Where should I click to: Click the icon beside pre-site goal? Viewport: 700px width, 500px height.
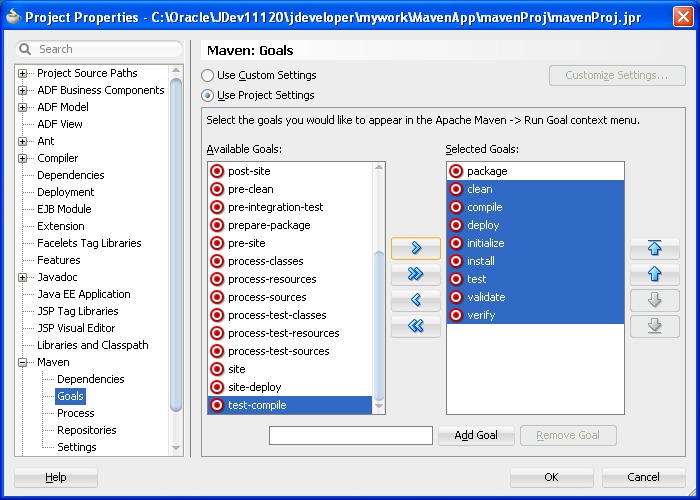(217, 243)
